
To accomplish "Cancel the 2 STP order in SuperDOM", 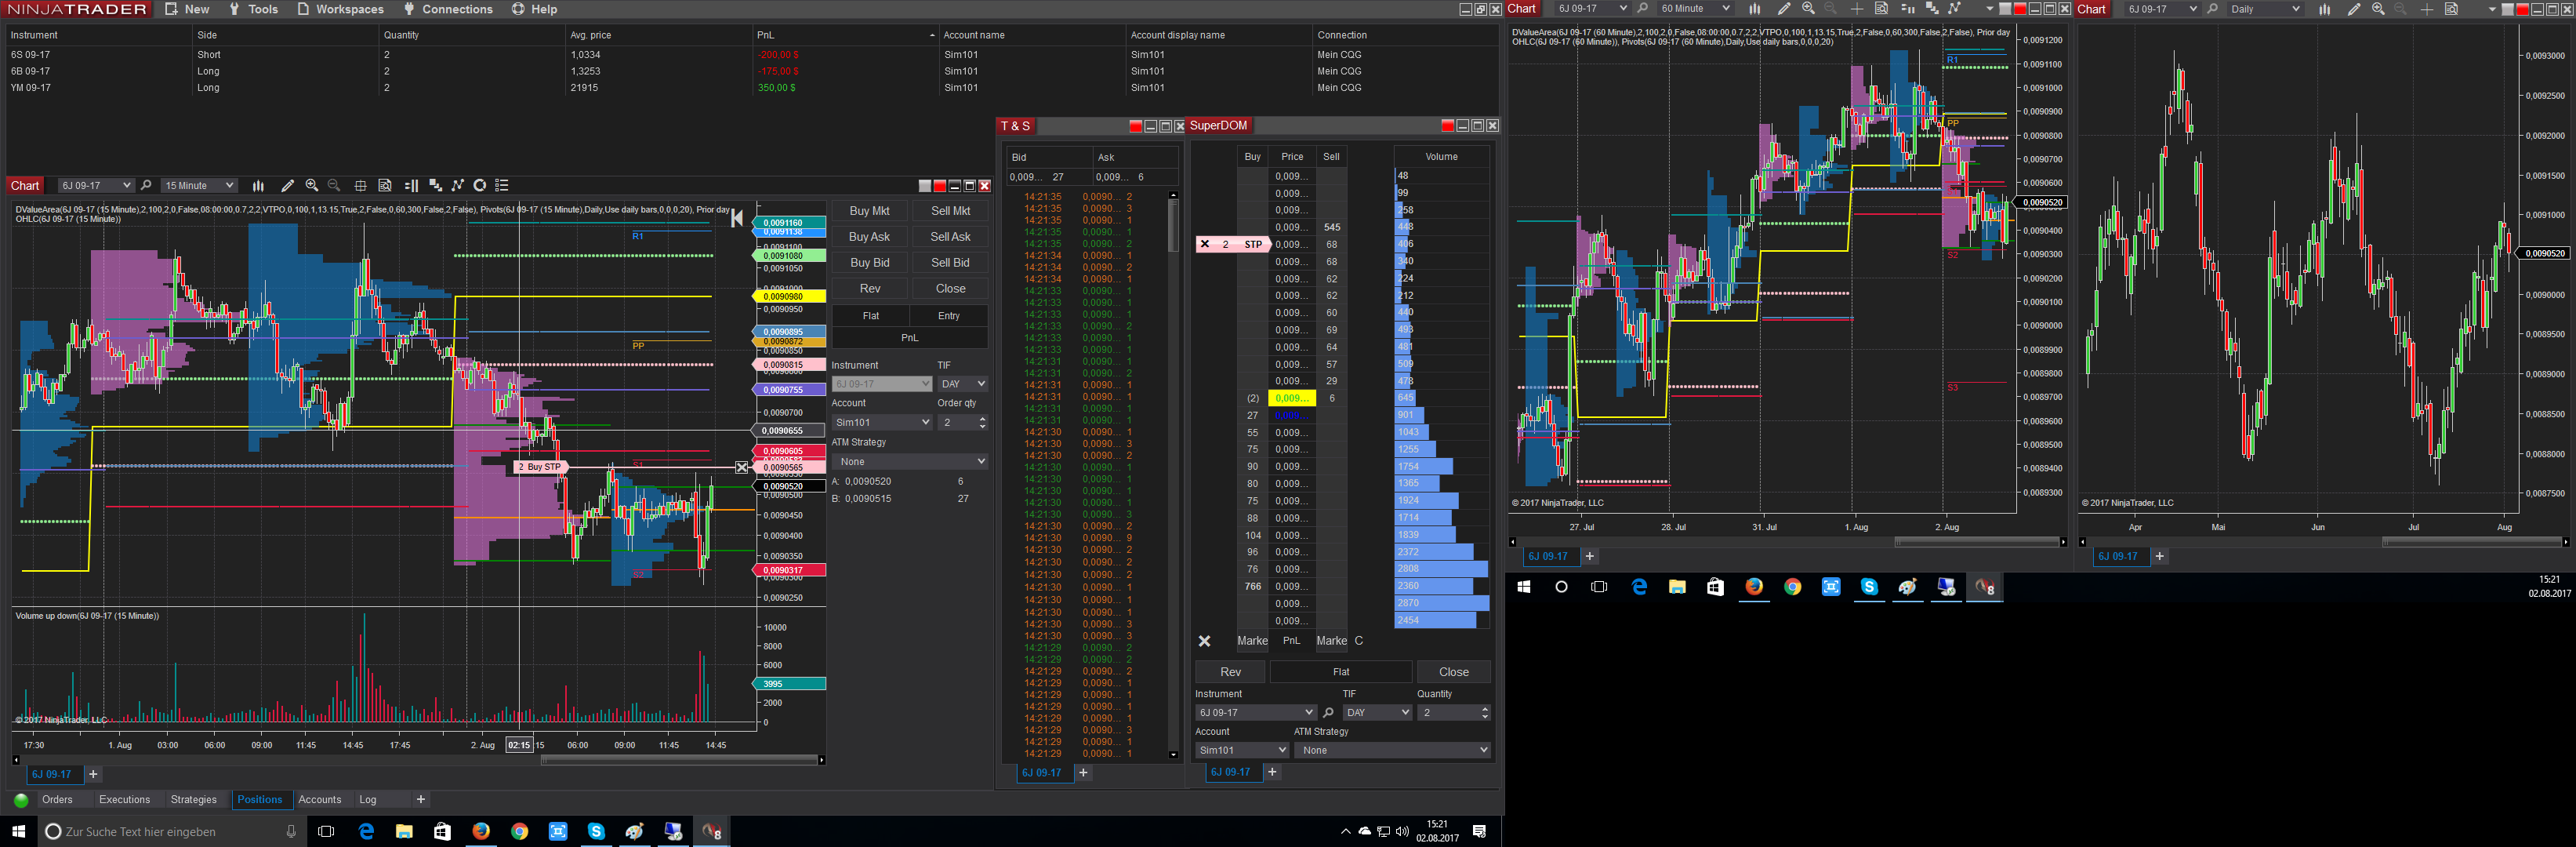I will tap(1205, 244).
